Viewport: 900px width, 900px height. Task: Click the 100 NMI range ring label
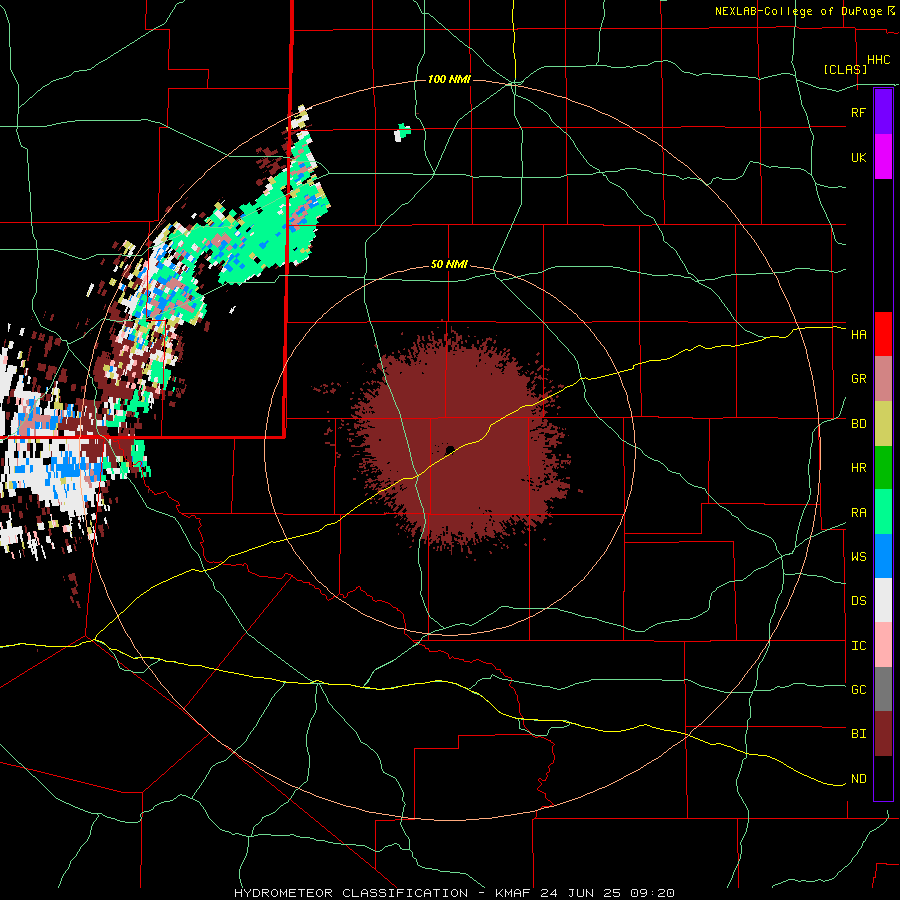[x=449, y=79]
